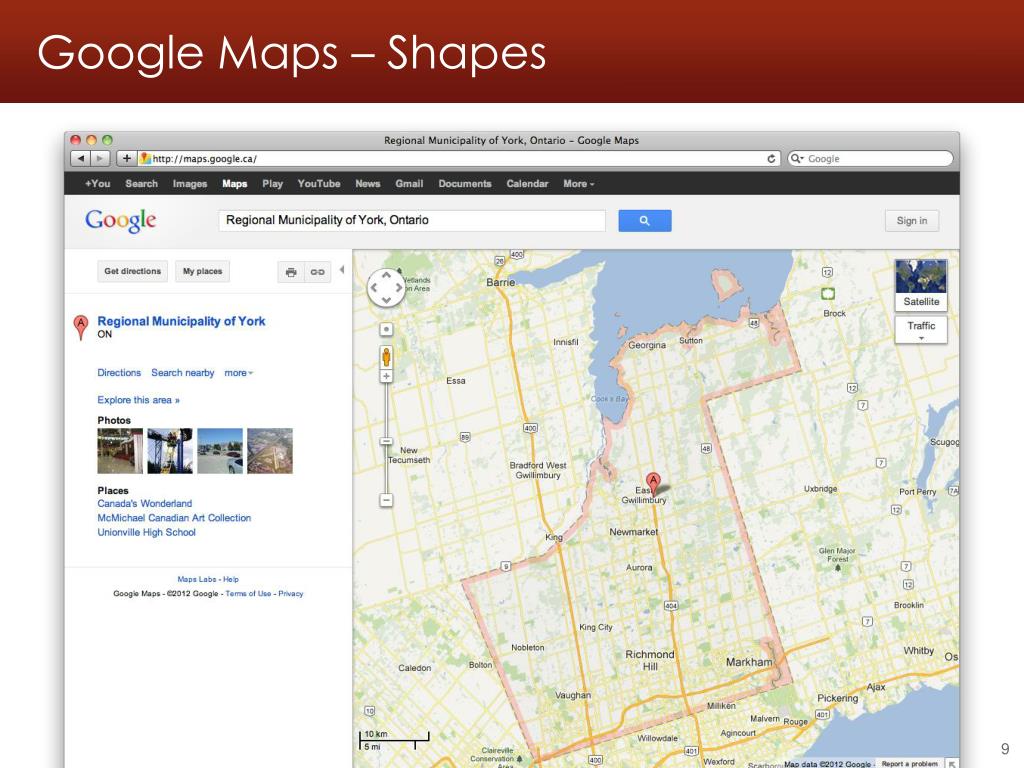The image size is (1024, 768).
Task: Open the fourth aerial photo thumbnail
Action: pyautogui.click(x=270, y=451)
